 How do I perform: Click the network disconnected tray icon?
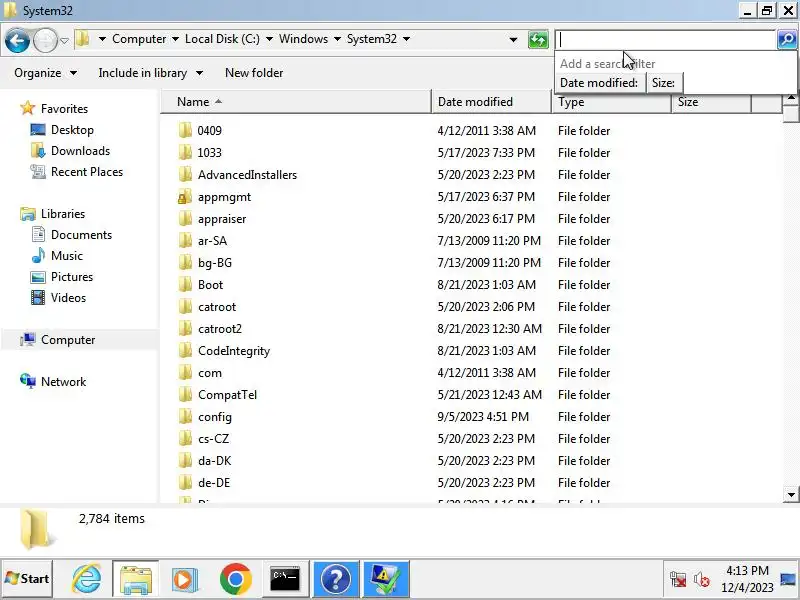click(678, 580)
